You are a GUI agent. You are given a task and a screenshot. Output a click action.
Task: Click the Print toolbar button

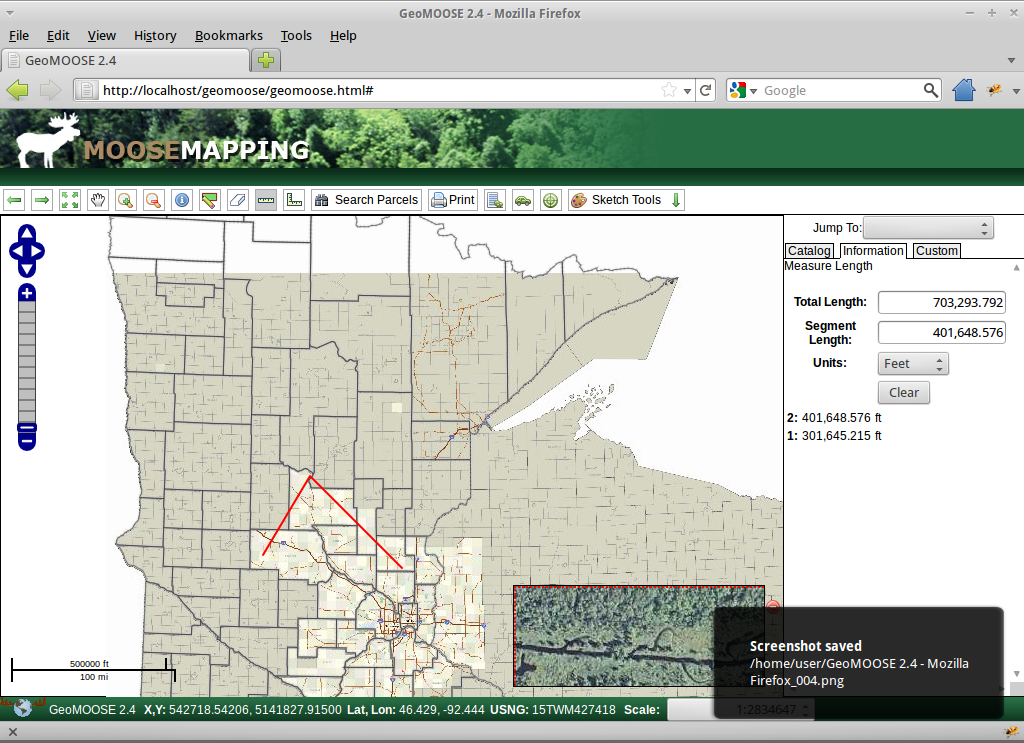point(453,200)
